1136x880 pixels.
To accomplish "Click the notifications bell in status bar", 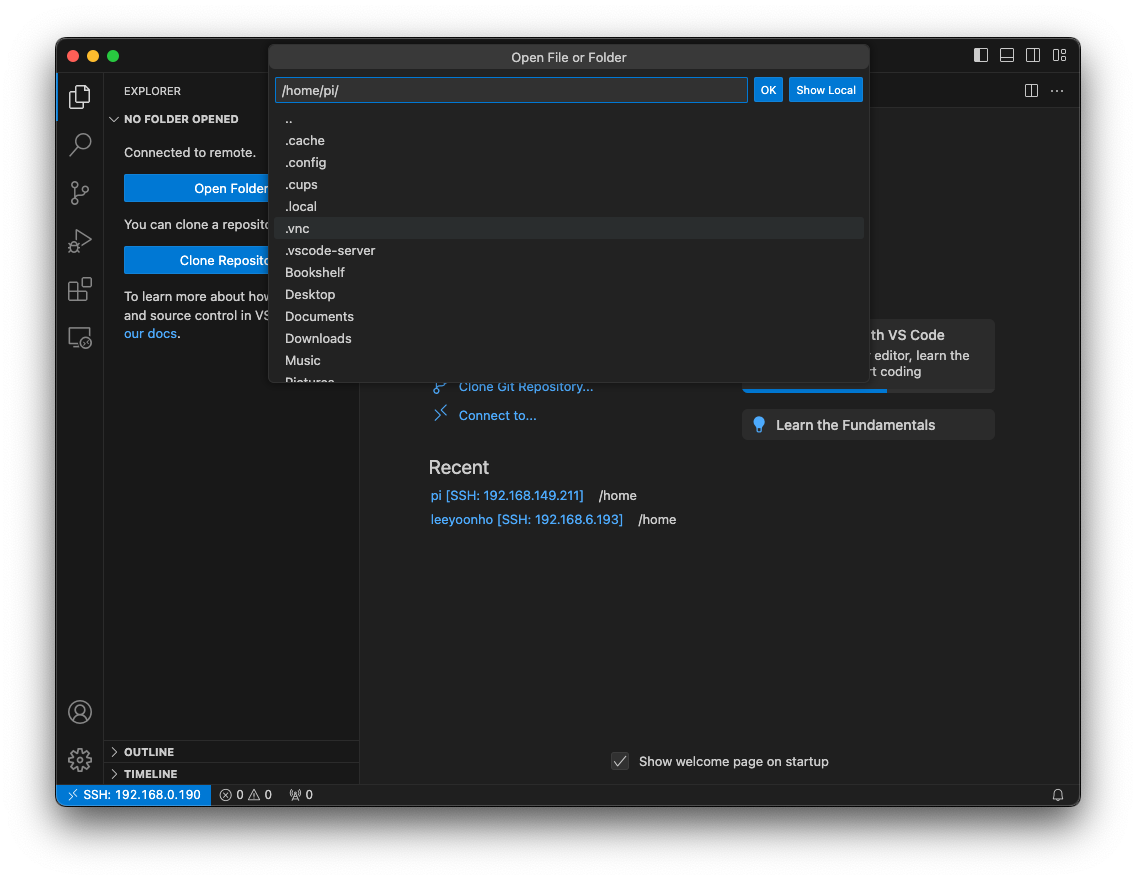I will pyautogui.click(x=1058, y=795).
